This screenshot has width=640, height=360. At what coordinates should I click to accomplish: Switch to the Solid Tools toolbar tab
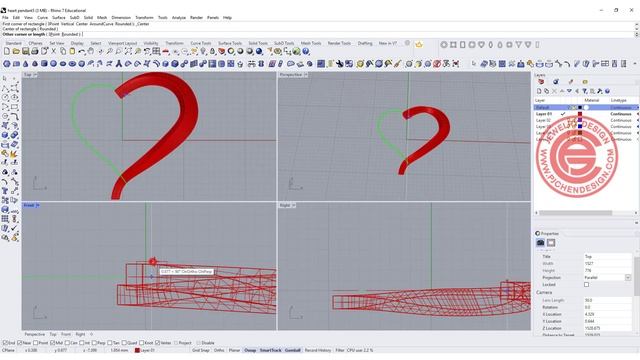[258, 43]
